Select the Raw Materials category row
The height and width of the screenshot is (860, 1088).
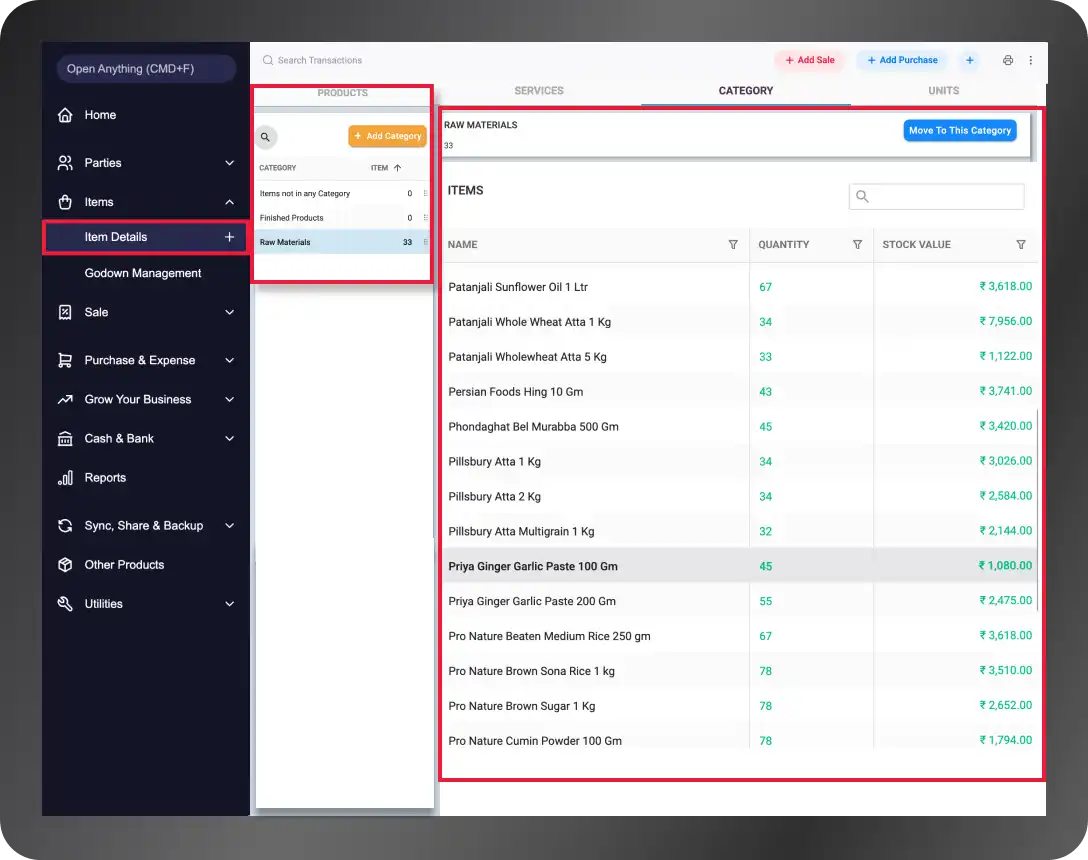click(342, 242)
